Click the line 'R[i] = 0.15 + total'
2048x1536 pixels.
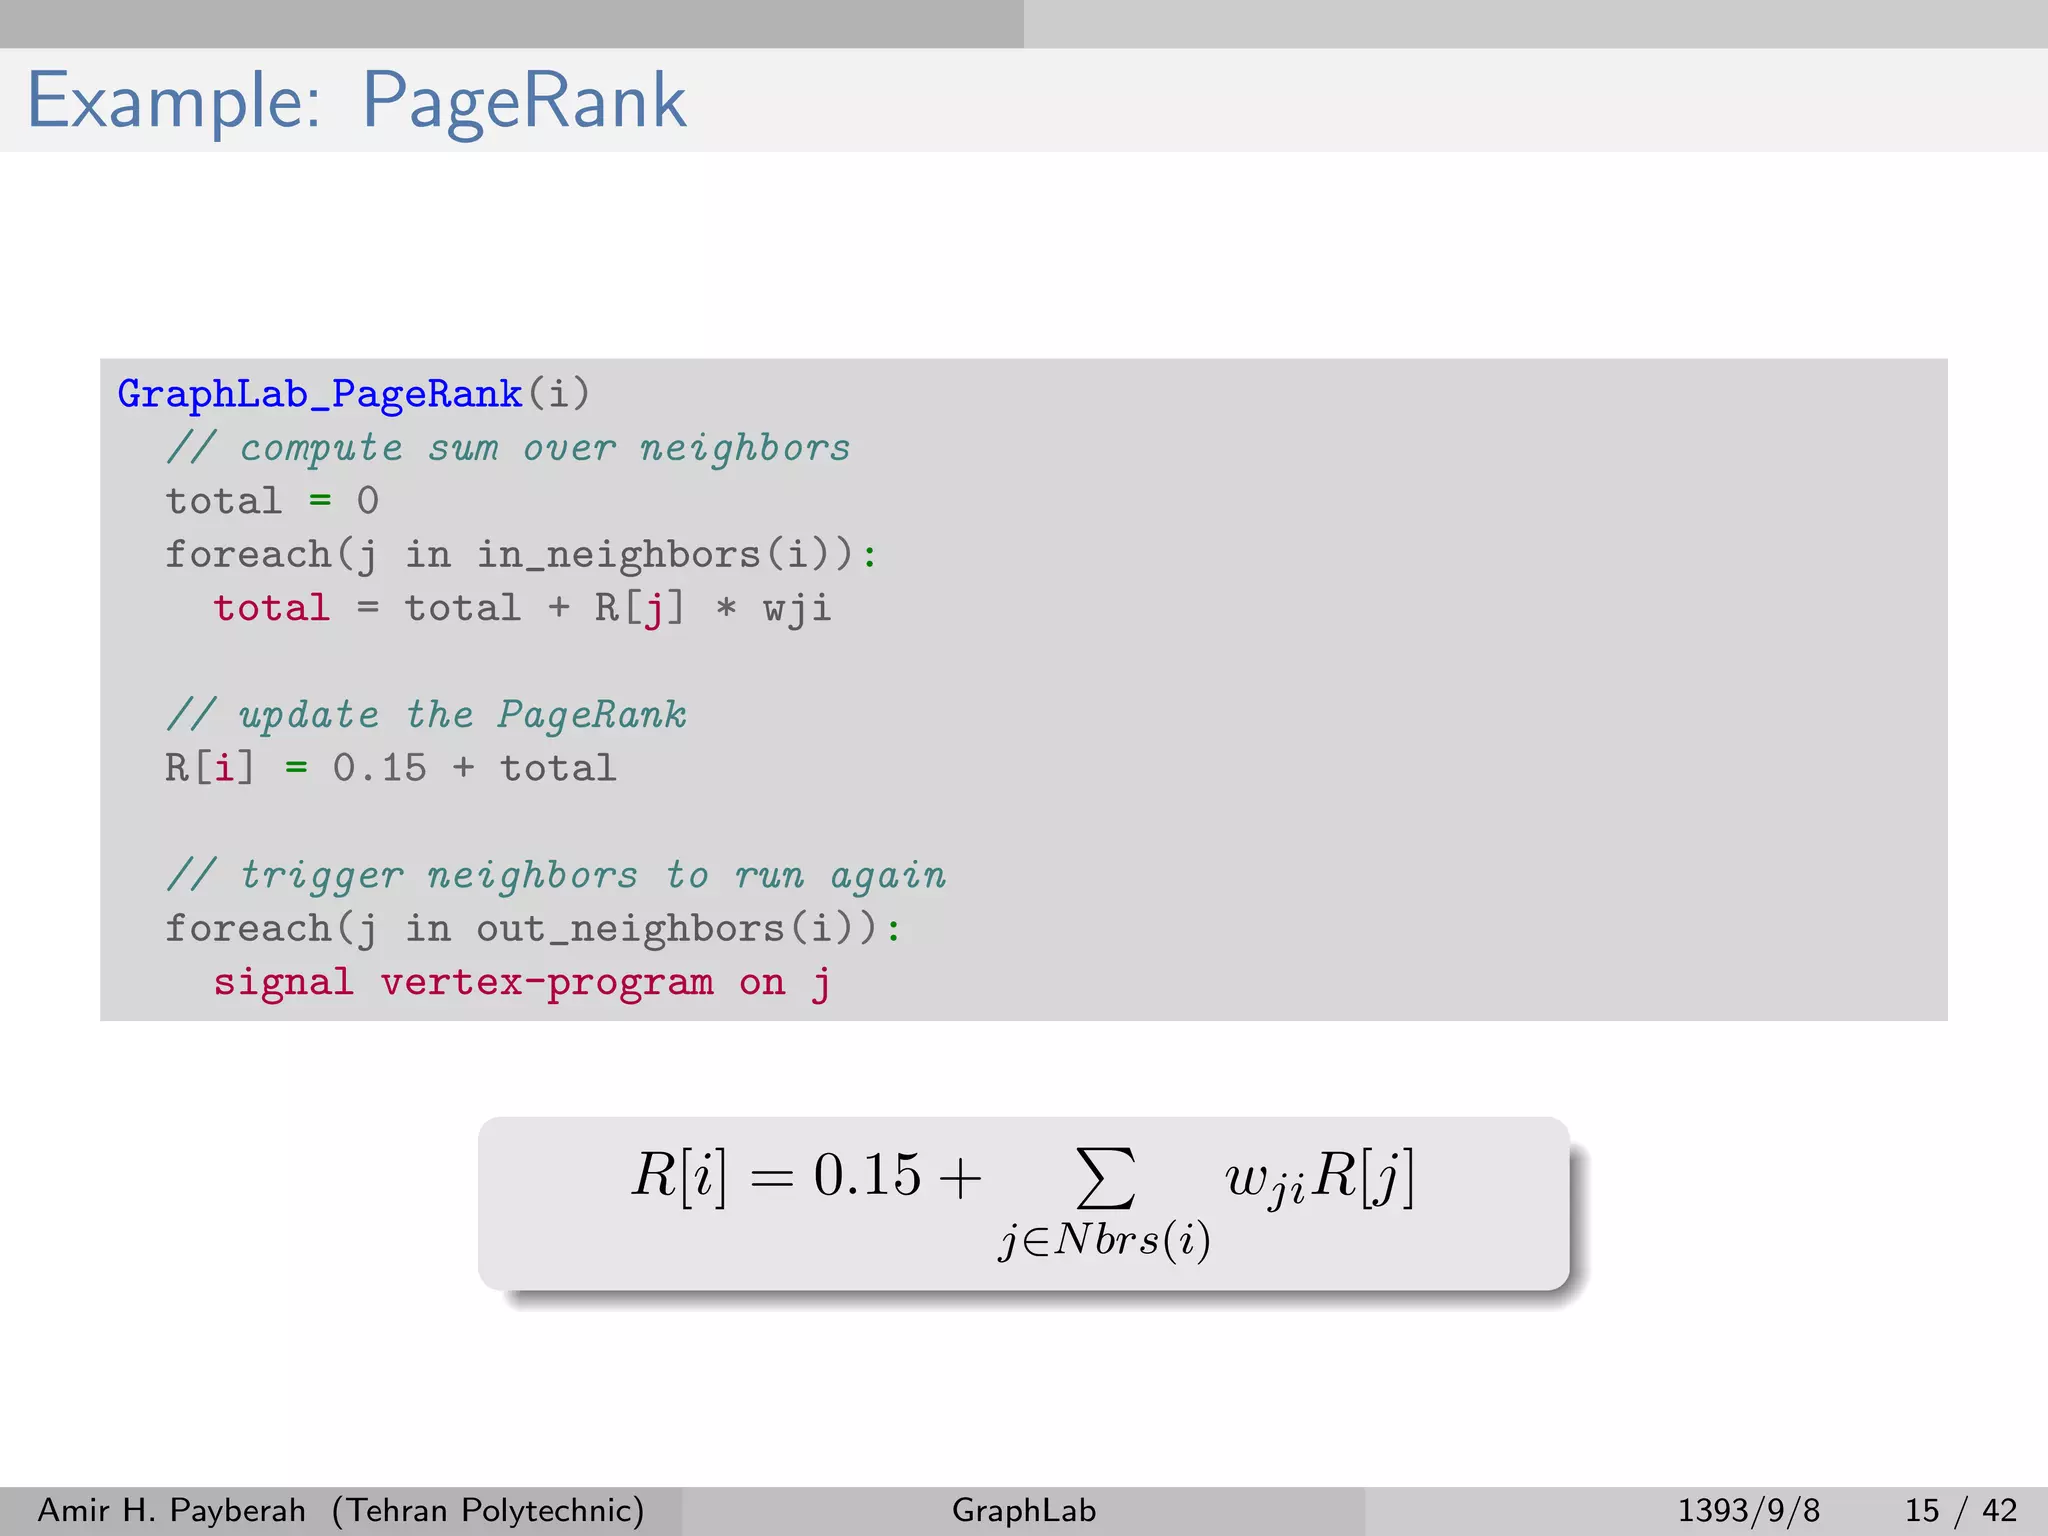click(390, 768)
